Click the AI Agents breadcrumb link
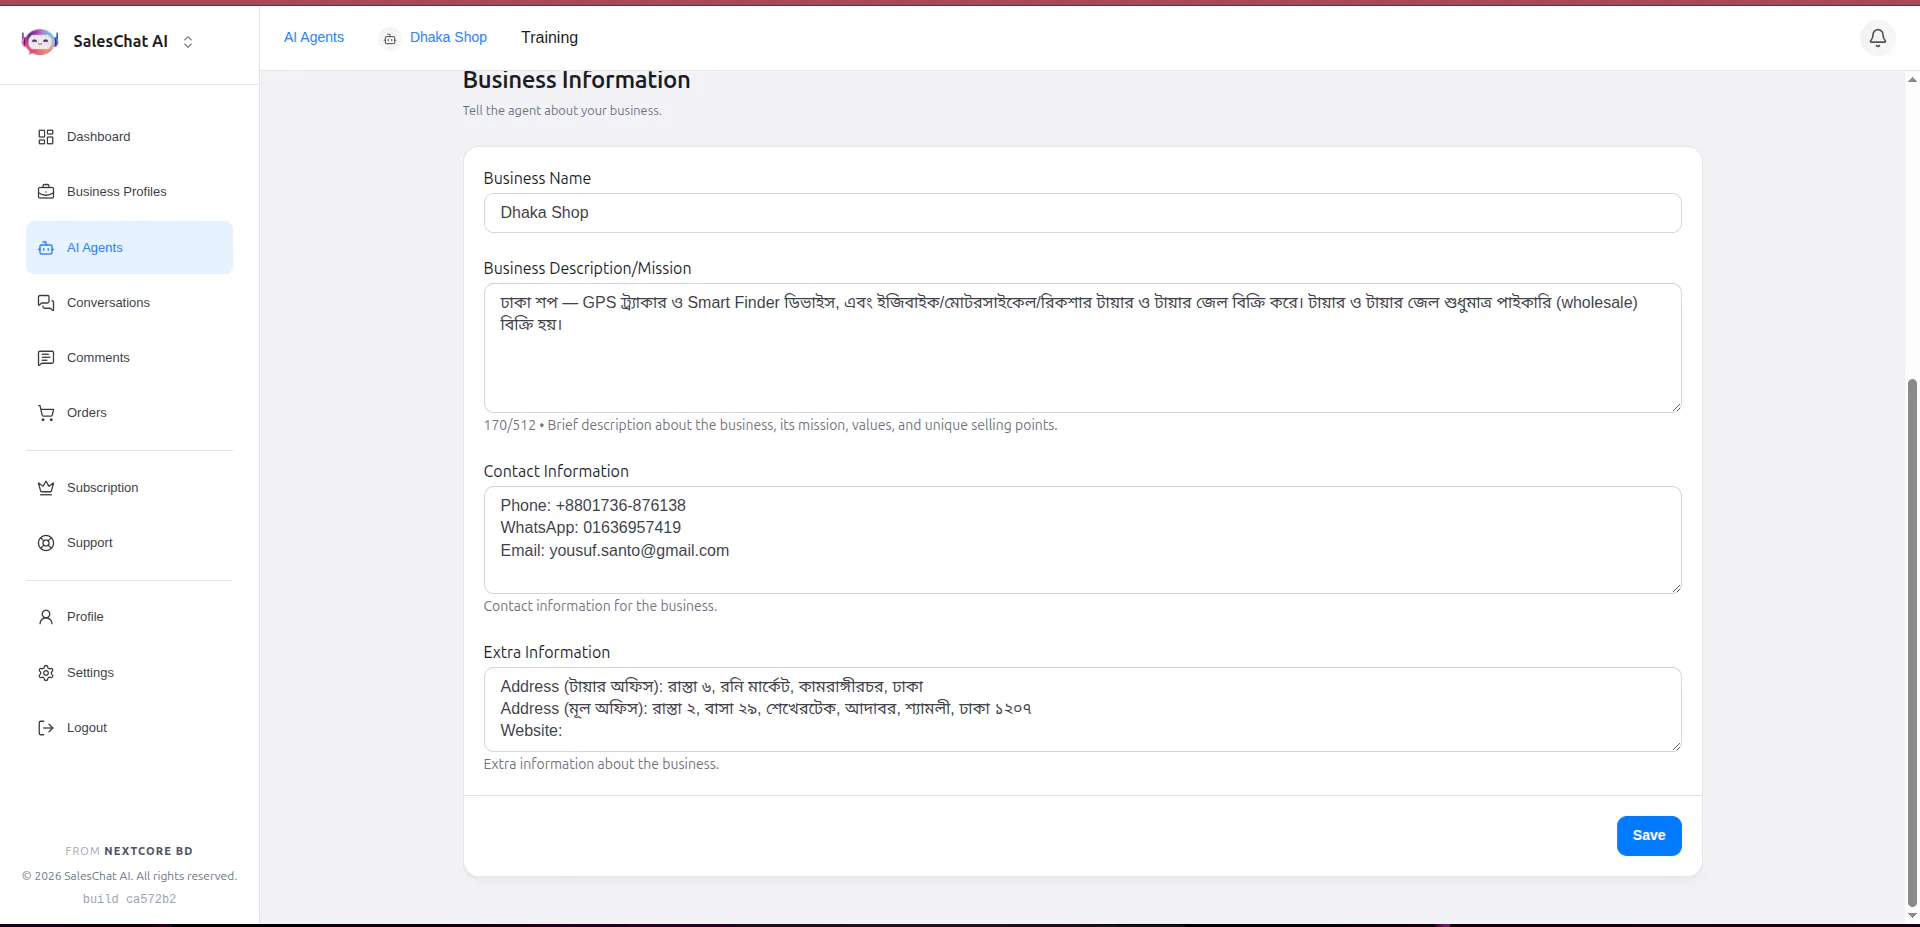Screen dimensions: 1920x927 (x=314, y=37)
